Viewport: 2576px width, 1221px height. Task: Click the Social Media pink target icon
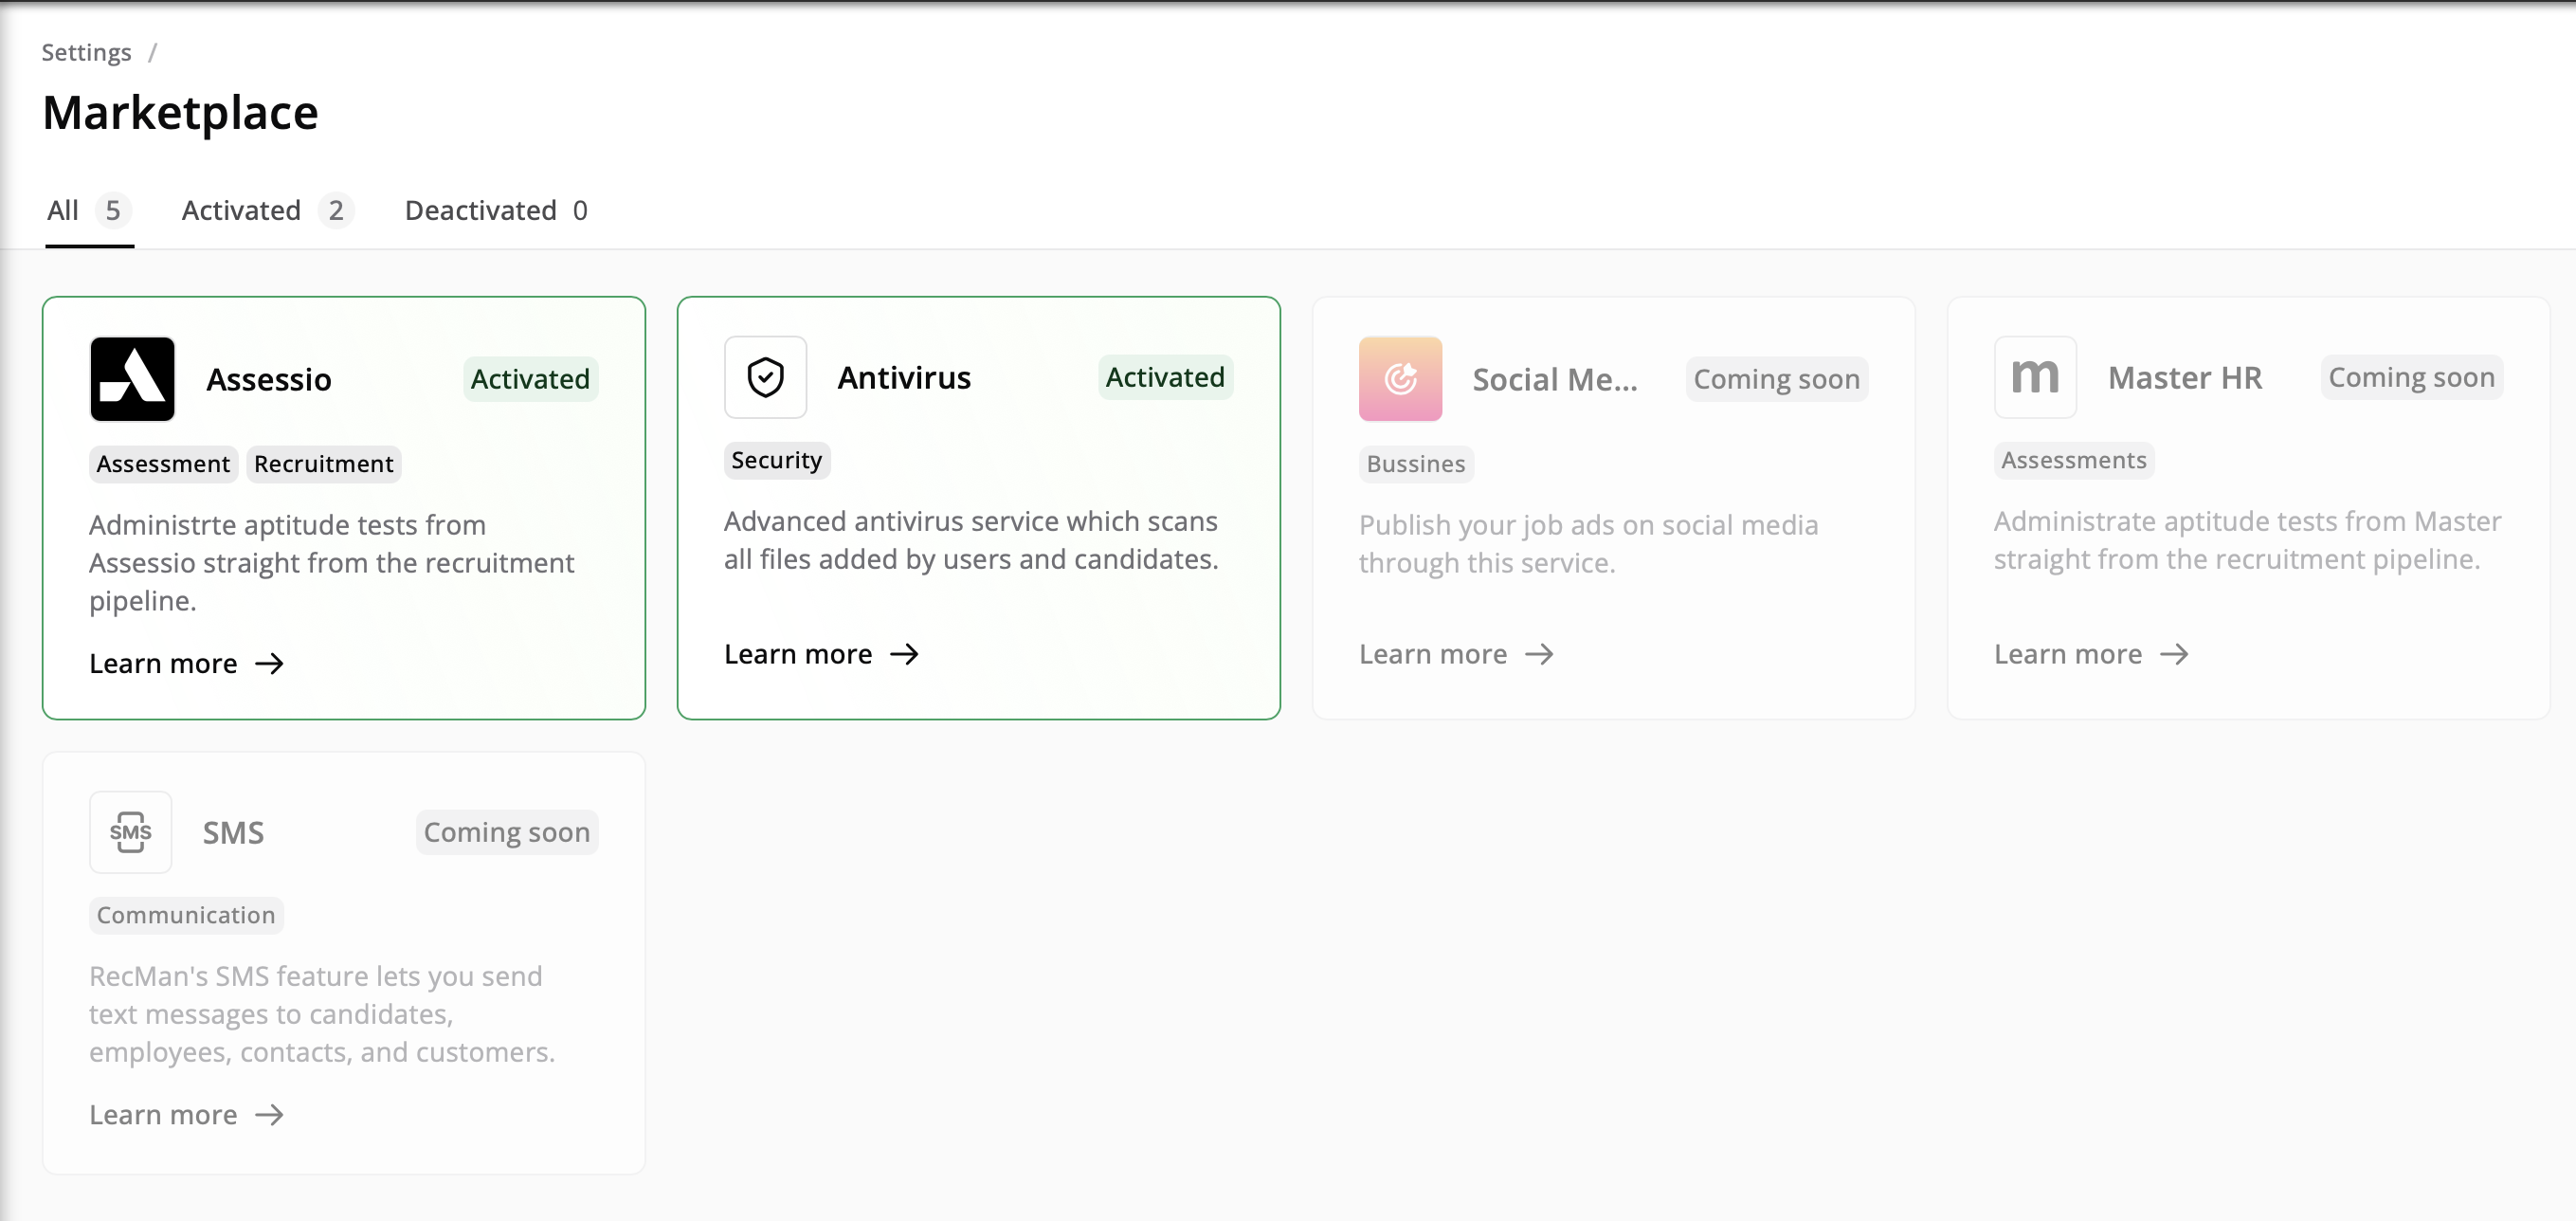[x=1399, y=379]
